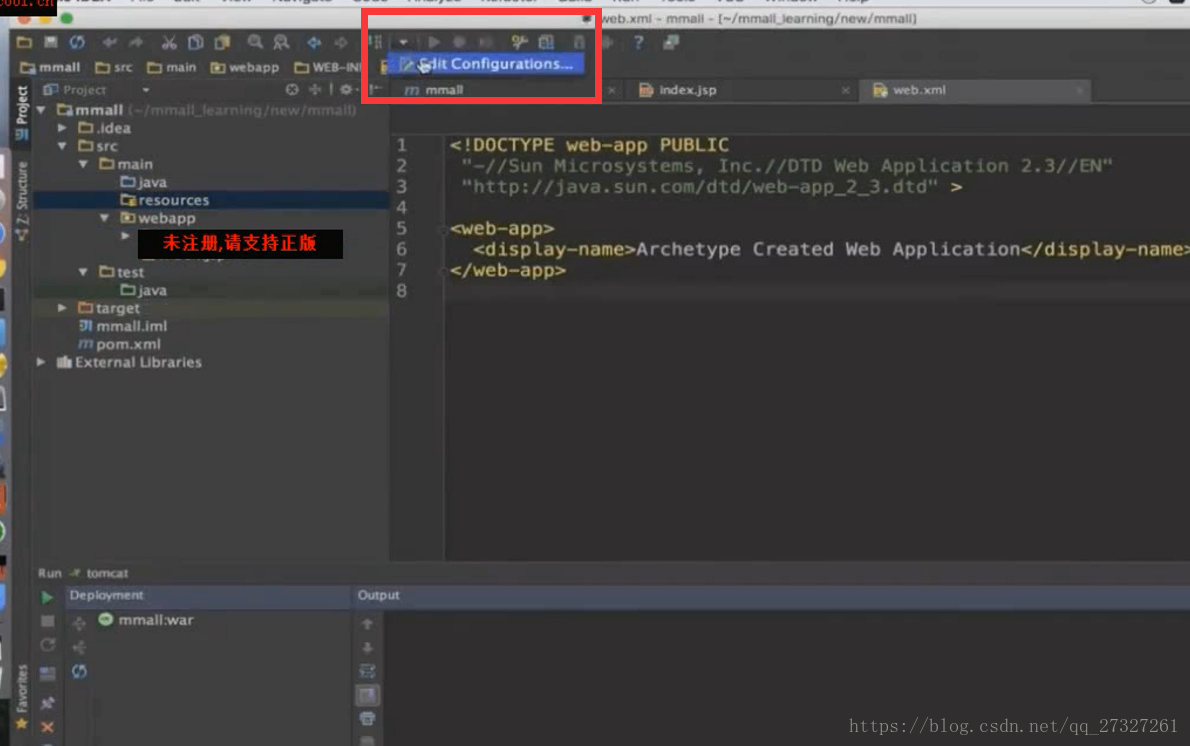Click Stop square in Run panel
The height and width of the screenshot is (746, 1190).
(47, 622)
